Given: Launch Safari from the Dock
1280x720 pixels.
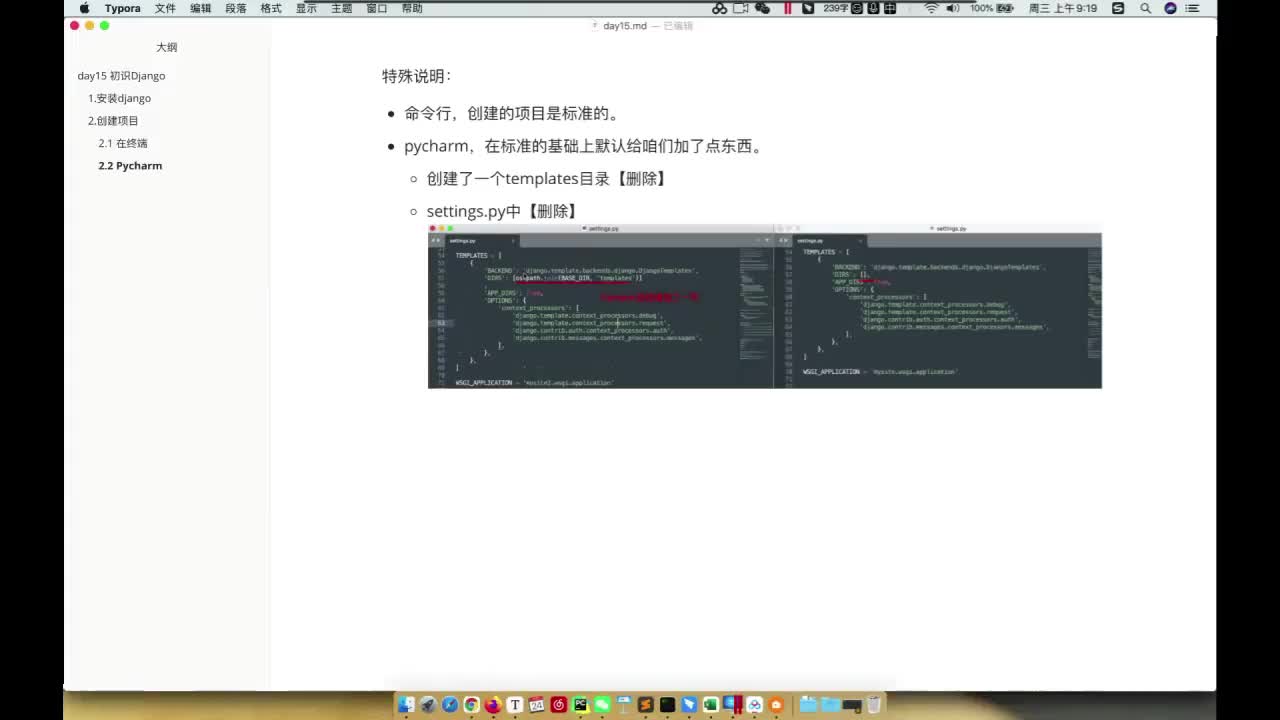Looking at the screenshot, I should tap(450, 705).
